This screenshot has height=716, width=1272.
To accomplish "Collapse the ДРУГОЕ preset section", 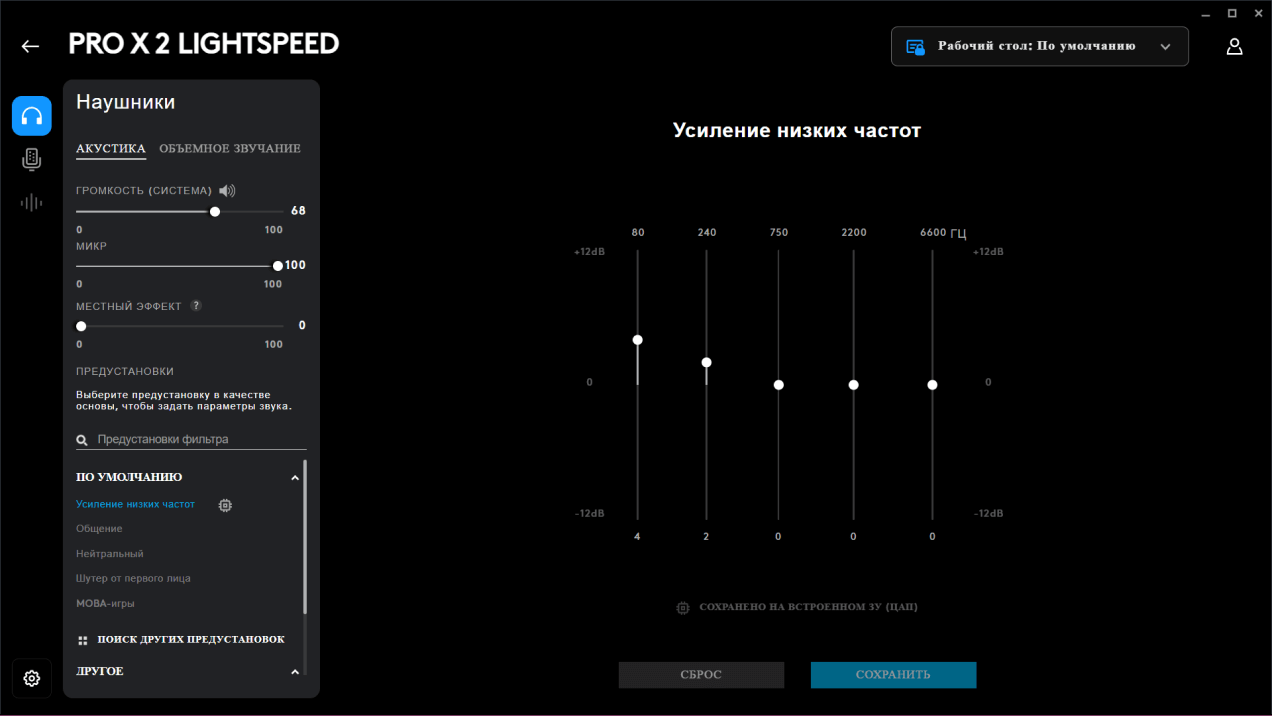I will (294, 672).
